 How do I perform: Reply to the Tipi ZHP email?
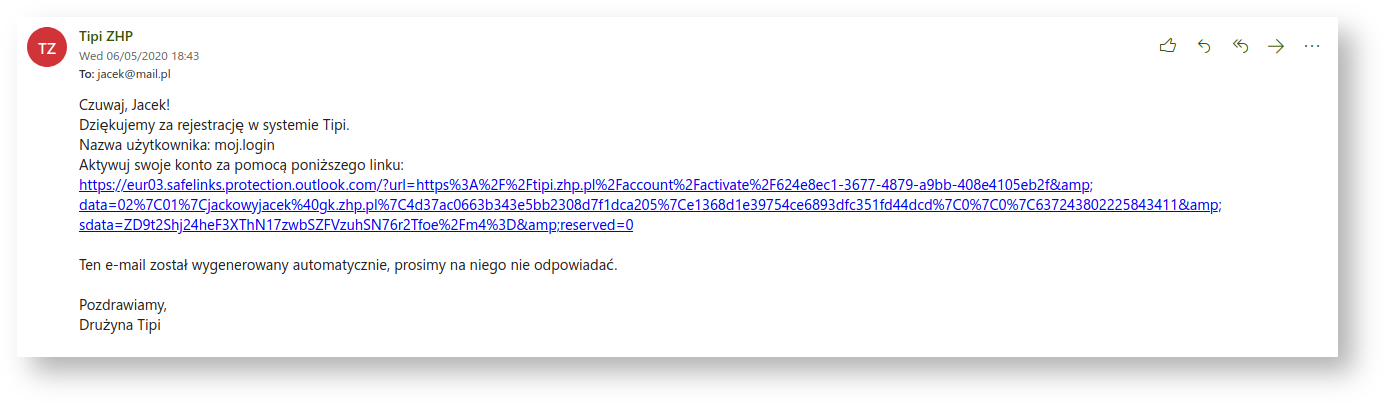pos(1204,46)
